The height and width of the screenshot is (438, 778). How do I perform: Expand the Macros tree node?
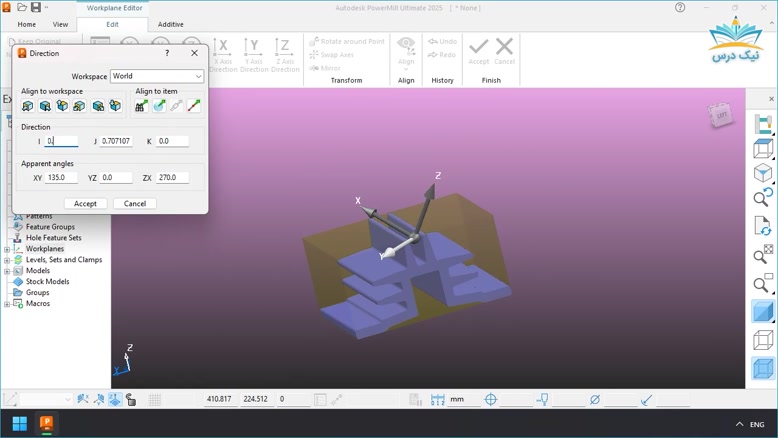pos(7,304)
